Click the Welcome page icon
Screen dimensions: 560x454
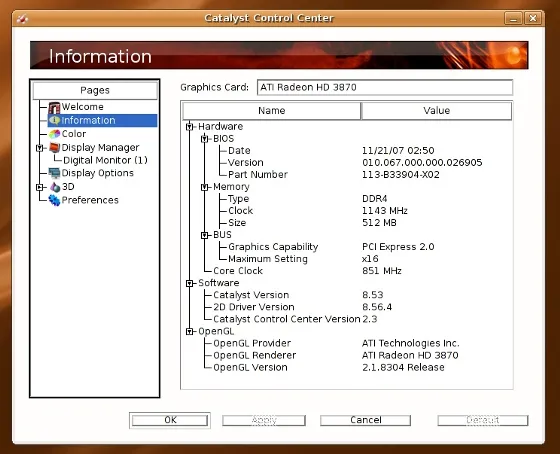(x=54, y=107)
